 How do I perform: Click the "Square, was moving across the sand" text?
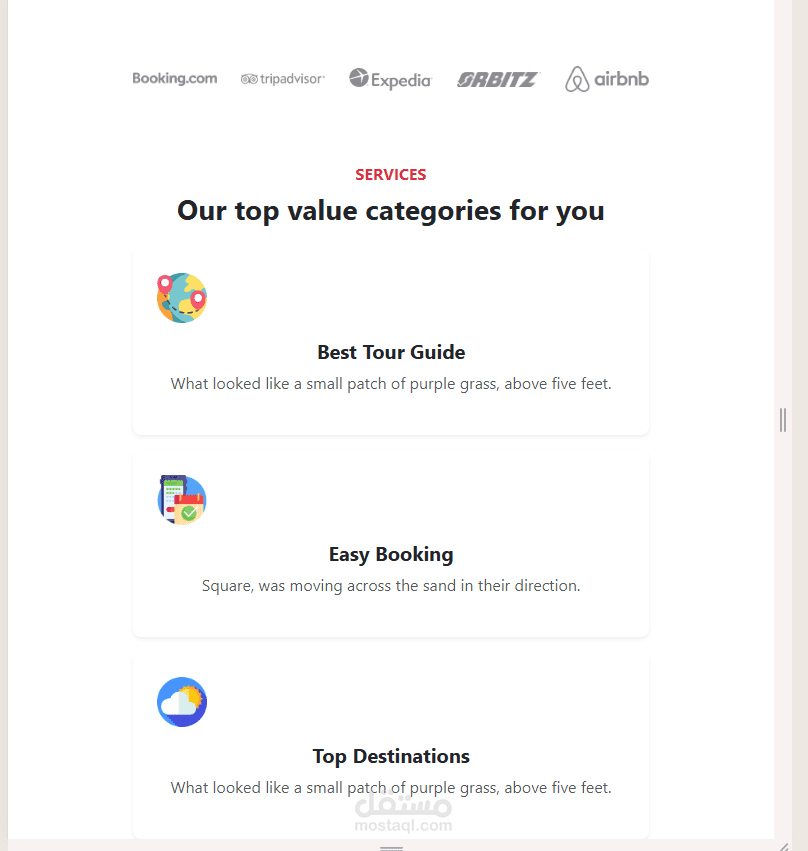coord(391,586)
